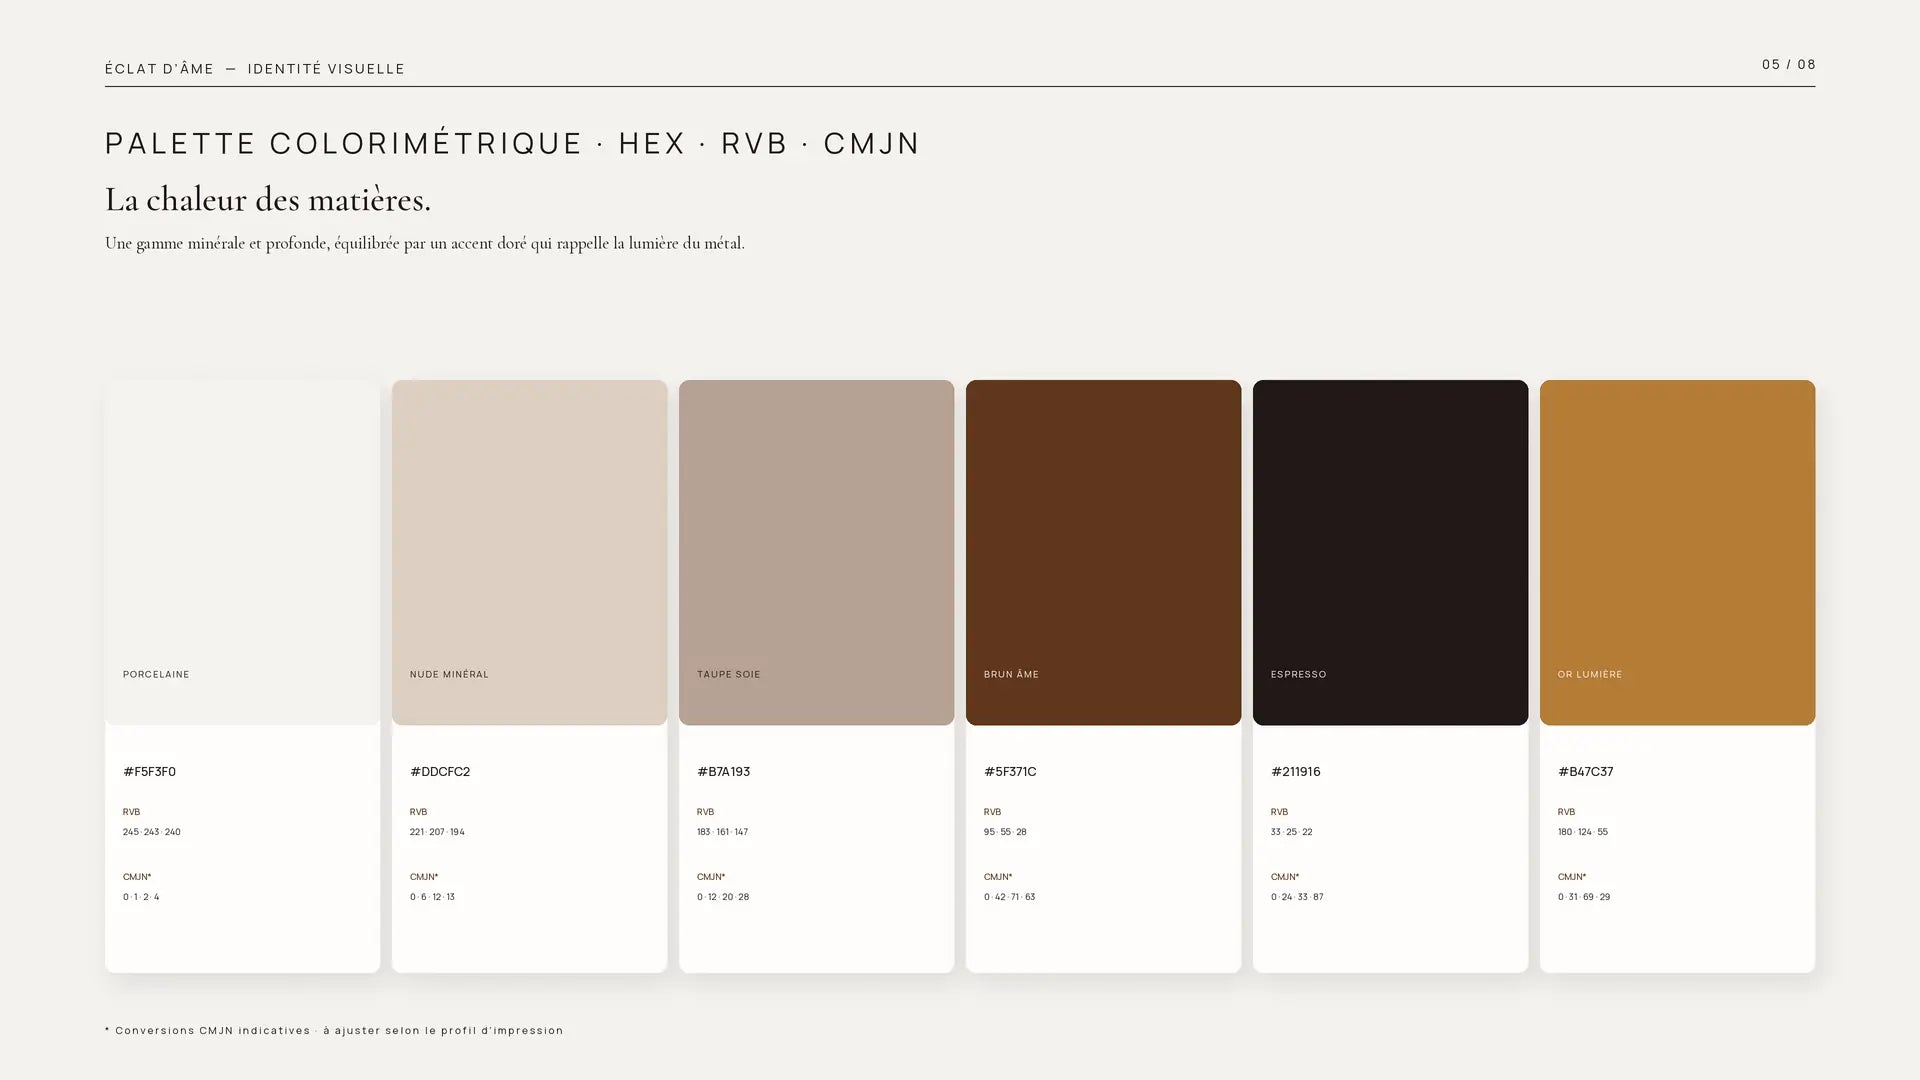The height and width of the screenshot is (1080, 1920).
Task: Click the PORCELAINE swatch label
Action: 156,675
